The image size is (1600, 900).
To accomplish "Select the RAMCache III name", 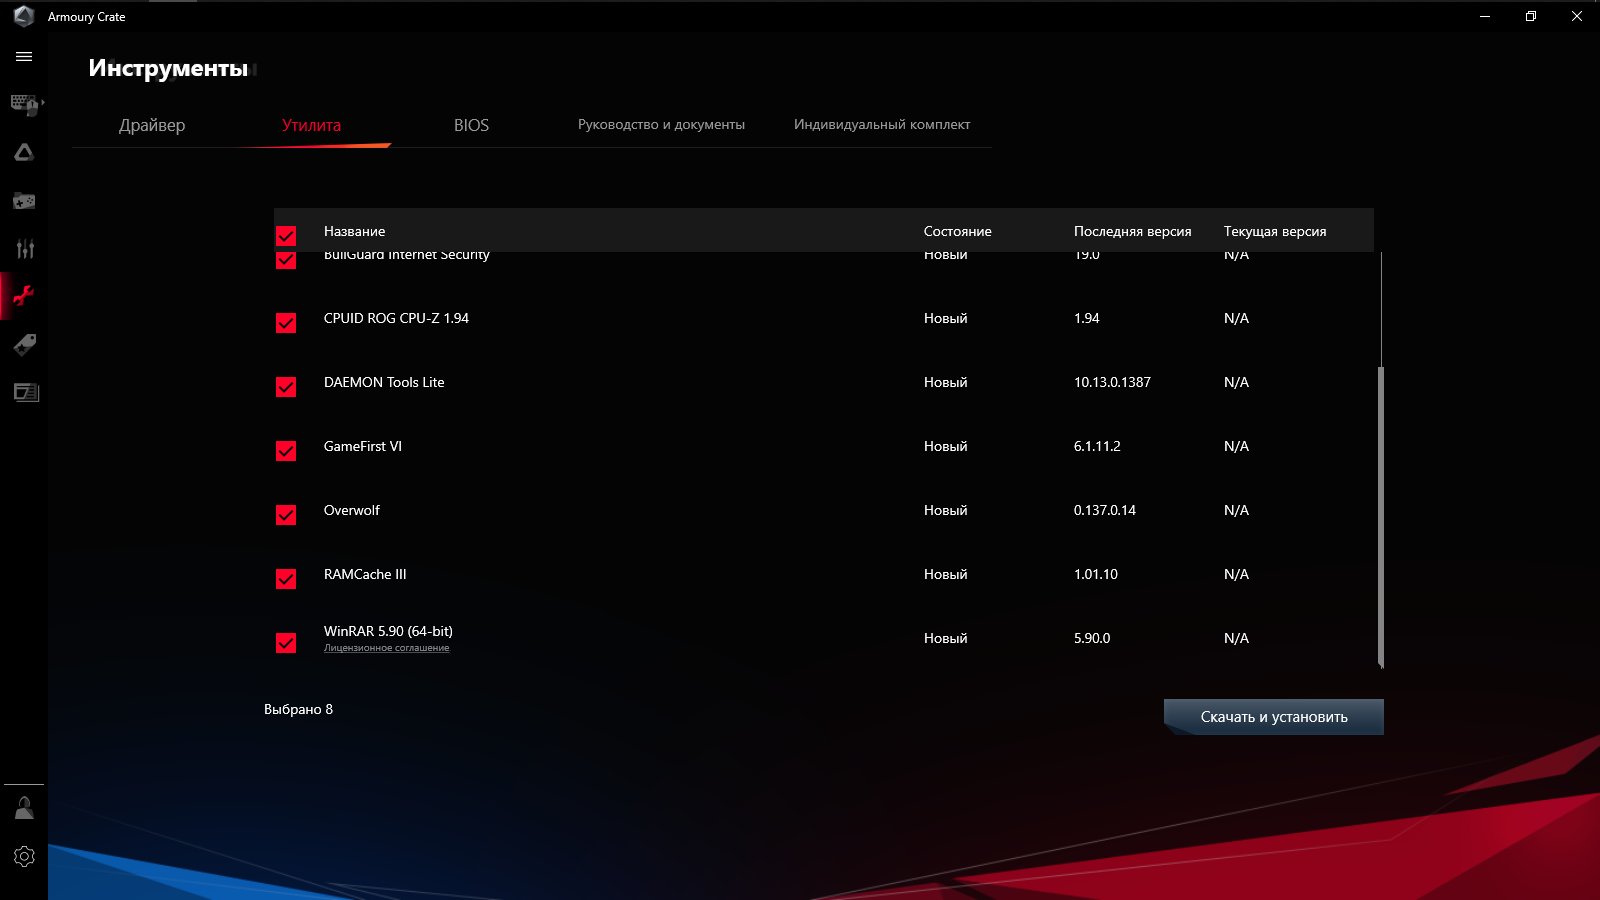I will click(x=365, y=574).
